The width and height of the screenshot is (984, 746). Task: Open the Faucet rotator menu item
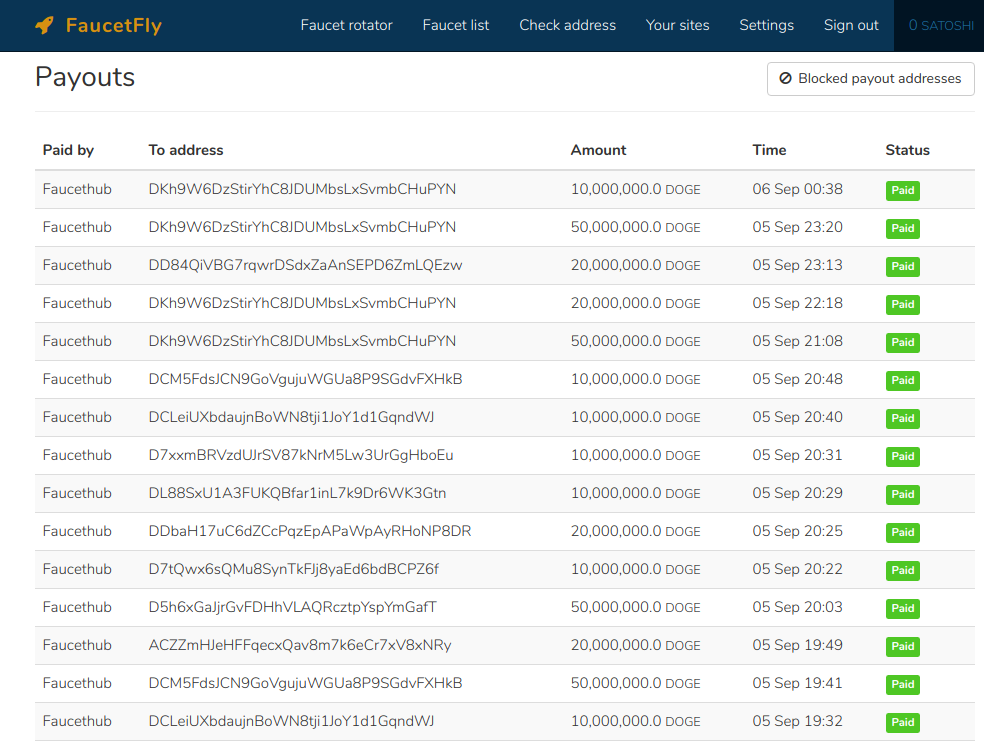pyautogui.click(x=346, y=25)
